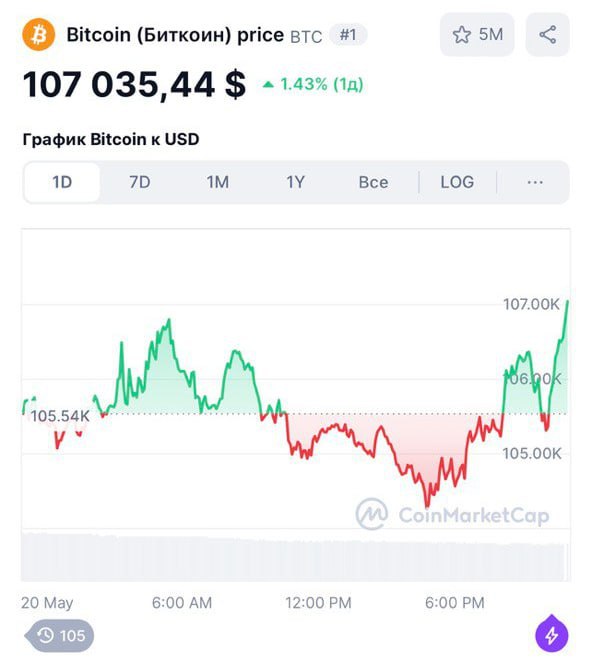Click the green 1.43% change indicator

point(313,84)
